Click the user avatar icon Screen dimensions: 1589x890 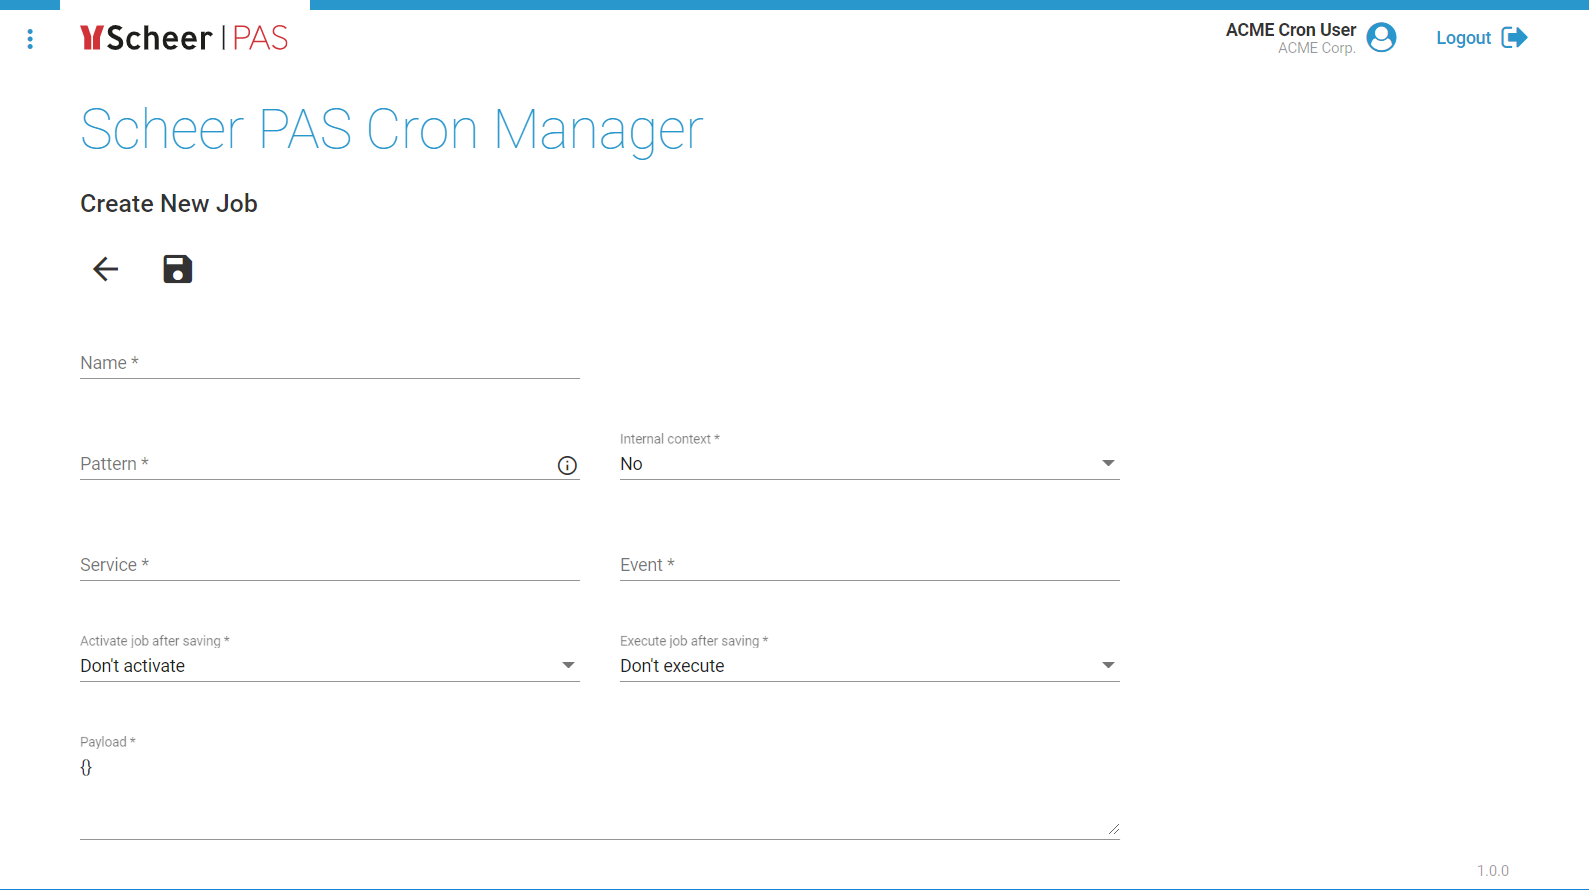pos(1381,38)
